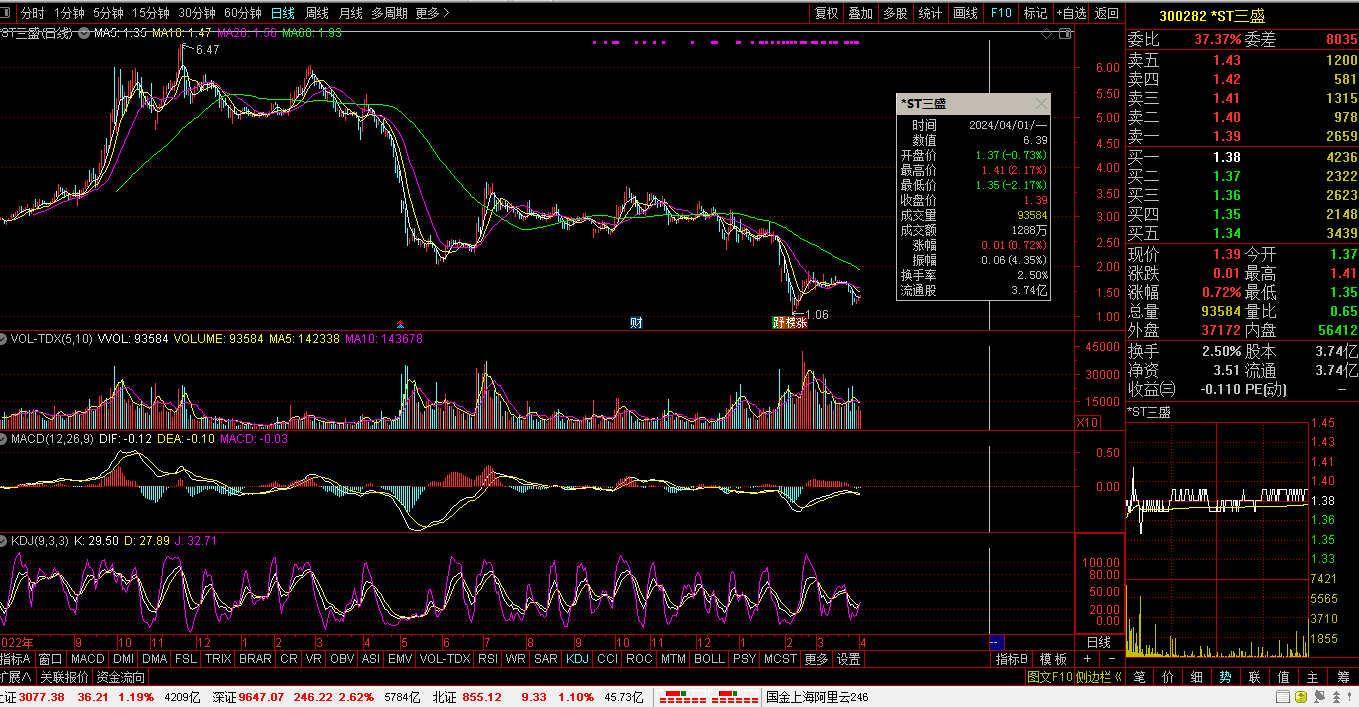Select RSI indicator in bottom bar
Viewport: 1359px width, 707px height.
point(488,660)
